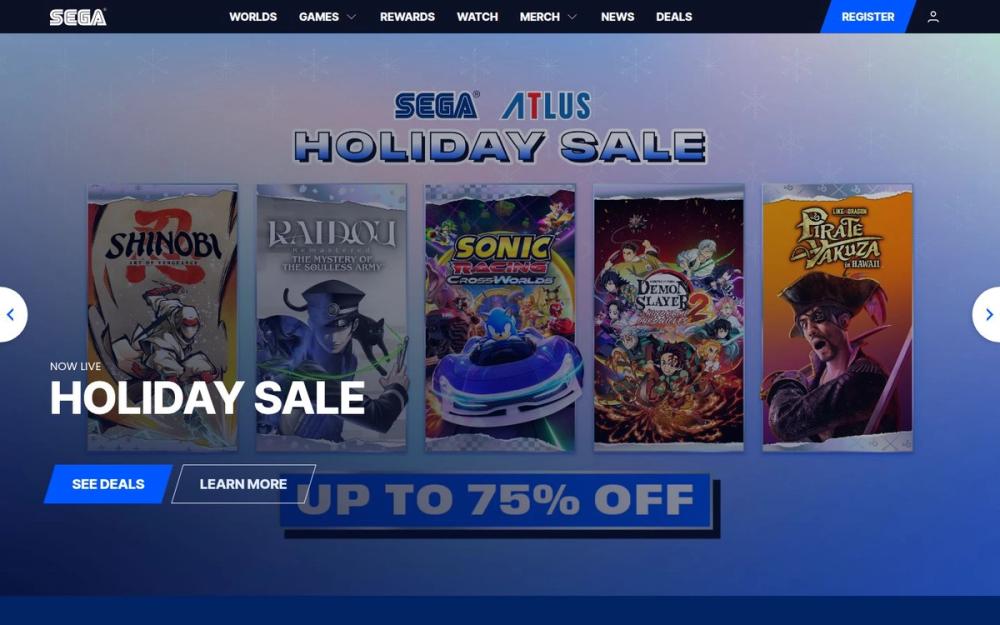Click the See Deals button

pyautogui.click(x=108, y=484)
